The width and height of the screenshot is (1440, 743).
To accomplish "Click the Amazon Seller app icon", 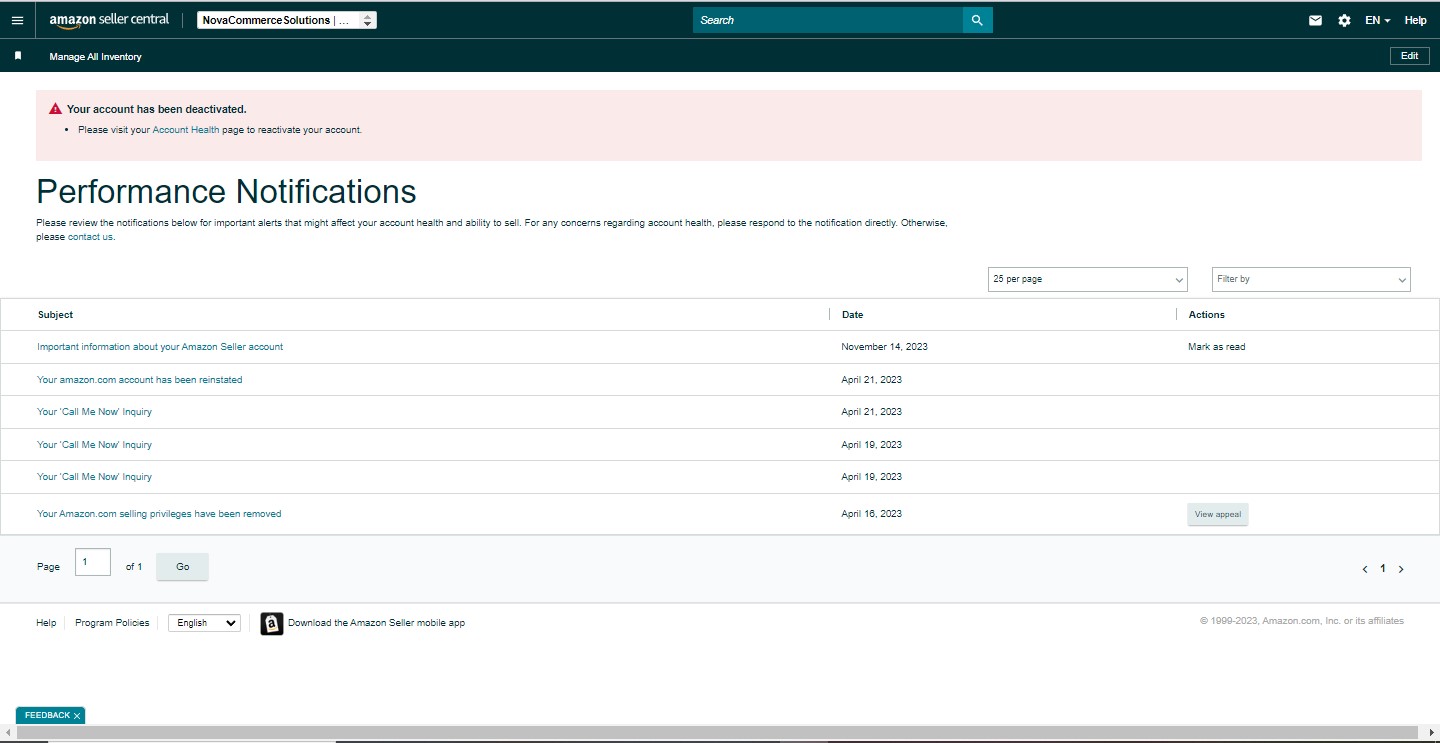I will 272,624.
